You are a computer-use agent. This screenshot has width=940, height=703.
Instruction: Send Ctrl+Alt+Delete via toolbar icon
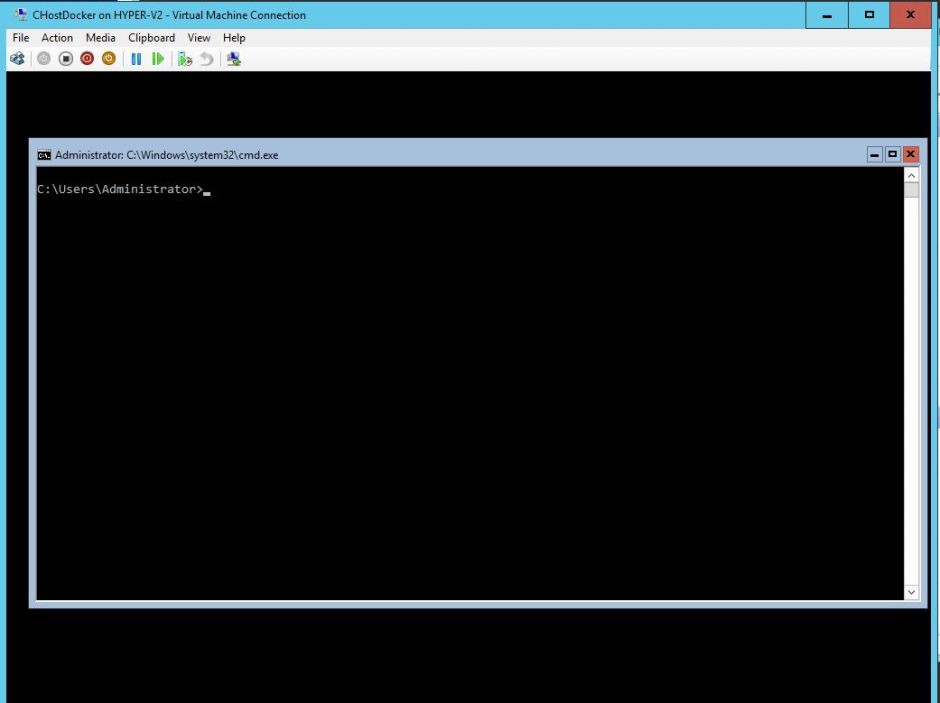coord(17,59)
